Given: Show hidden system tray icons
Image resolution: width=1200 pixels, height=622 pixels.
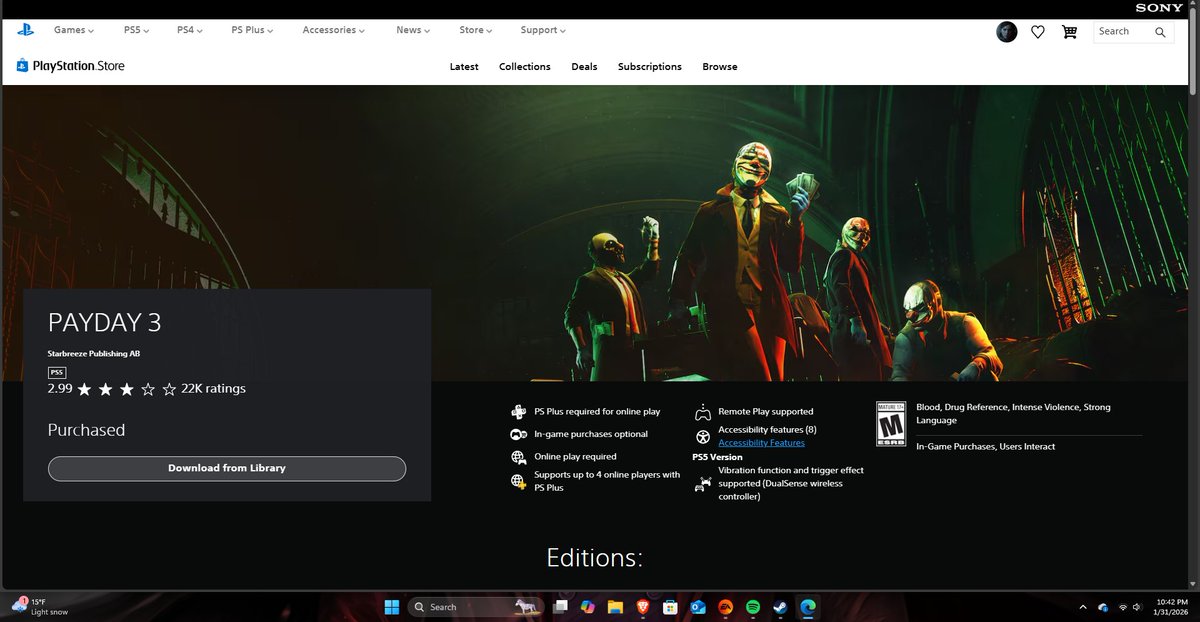Looking at the screenshot, I should tap(1083, 607).
